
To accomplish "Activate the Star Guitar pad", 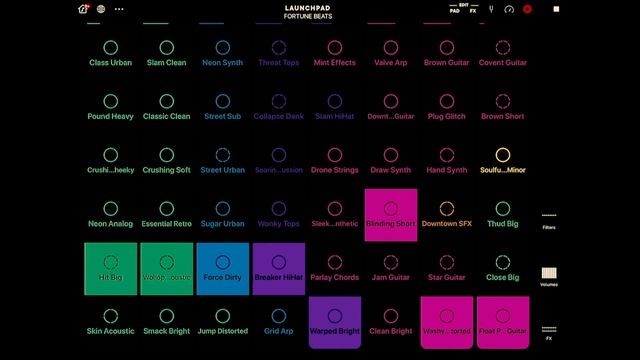I will pyautogui.click(x=447, y=269).
